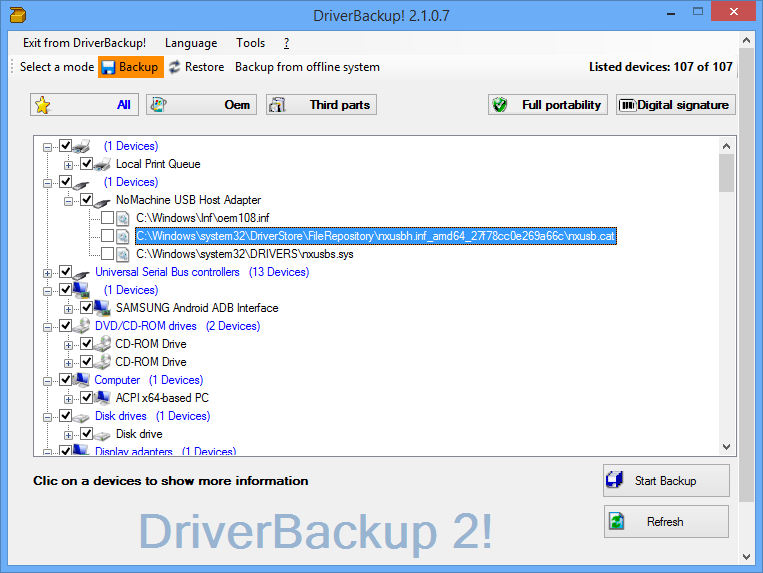Select the nxusbs.sys driver file entry
Screen dimensions: 763x573
coord(245,254)
